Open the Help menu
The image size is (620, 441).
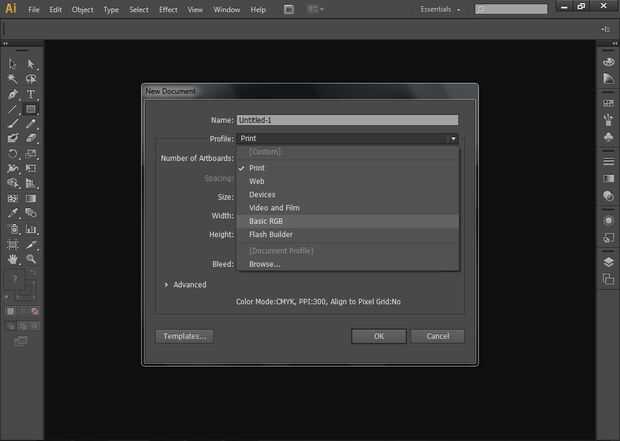pyautogui.click(x=258, y=10)
